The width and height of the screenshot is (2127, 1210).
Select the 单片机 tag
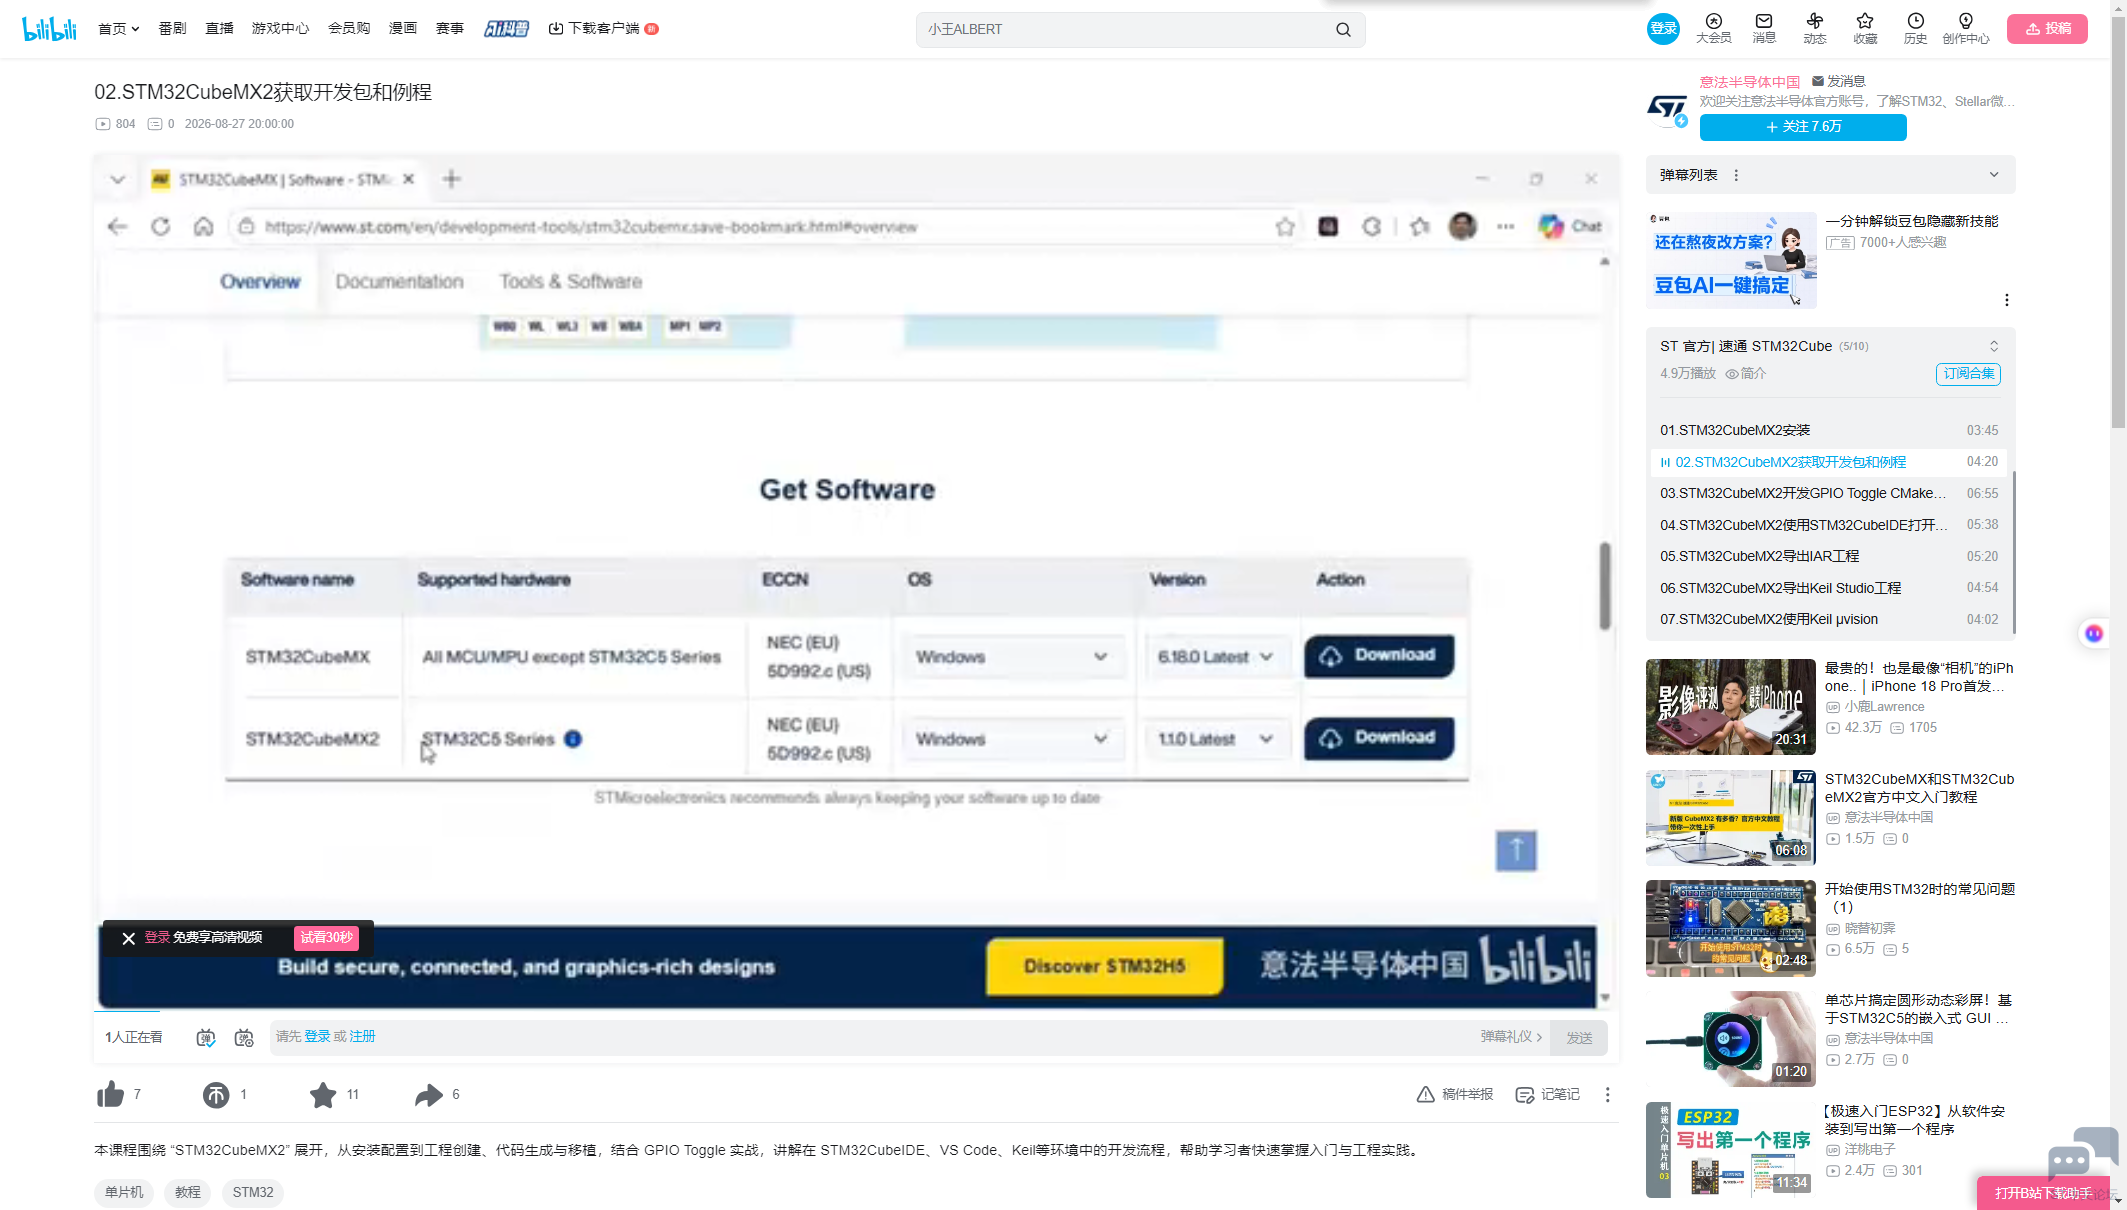124,1193
